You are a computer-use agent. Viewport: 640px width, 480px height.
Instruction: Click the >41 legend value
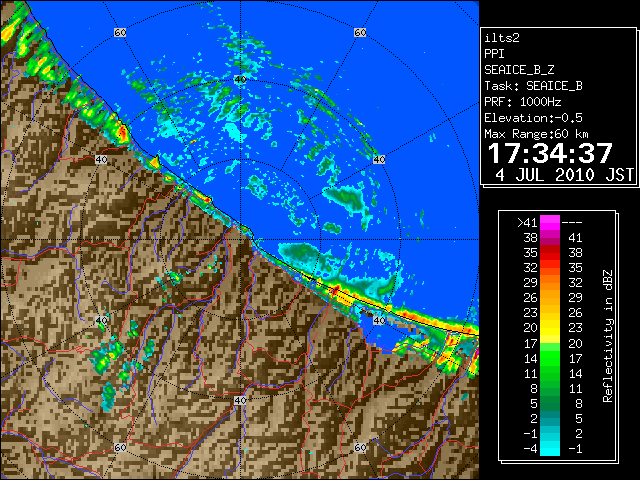click(527, 222)
